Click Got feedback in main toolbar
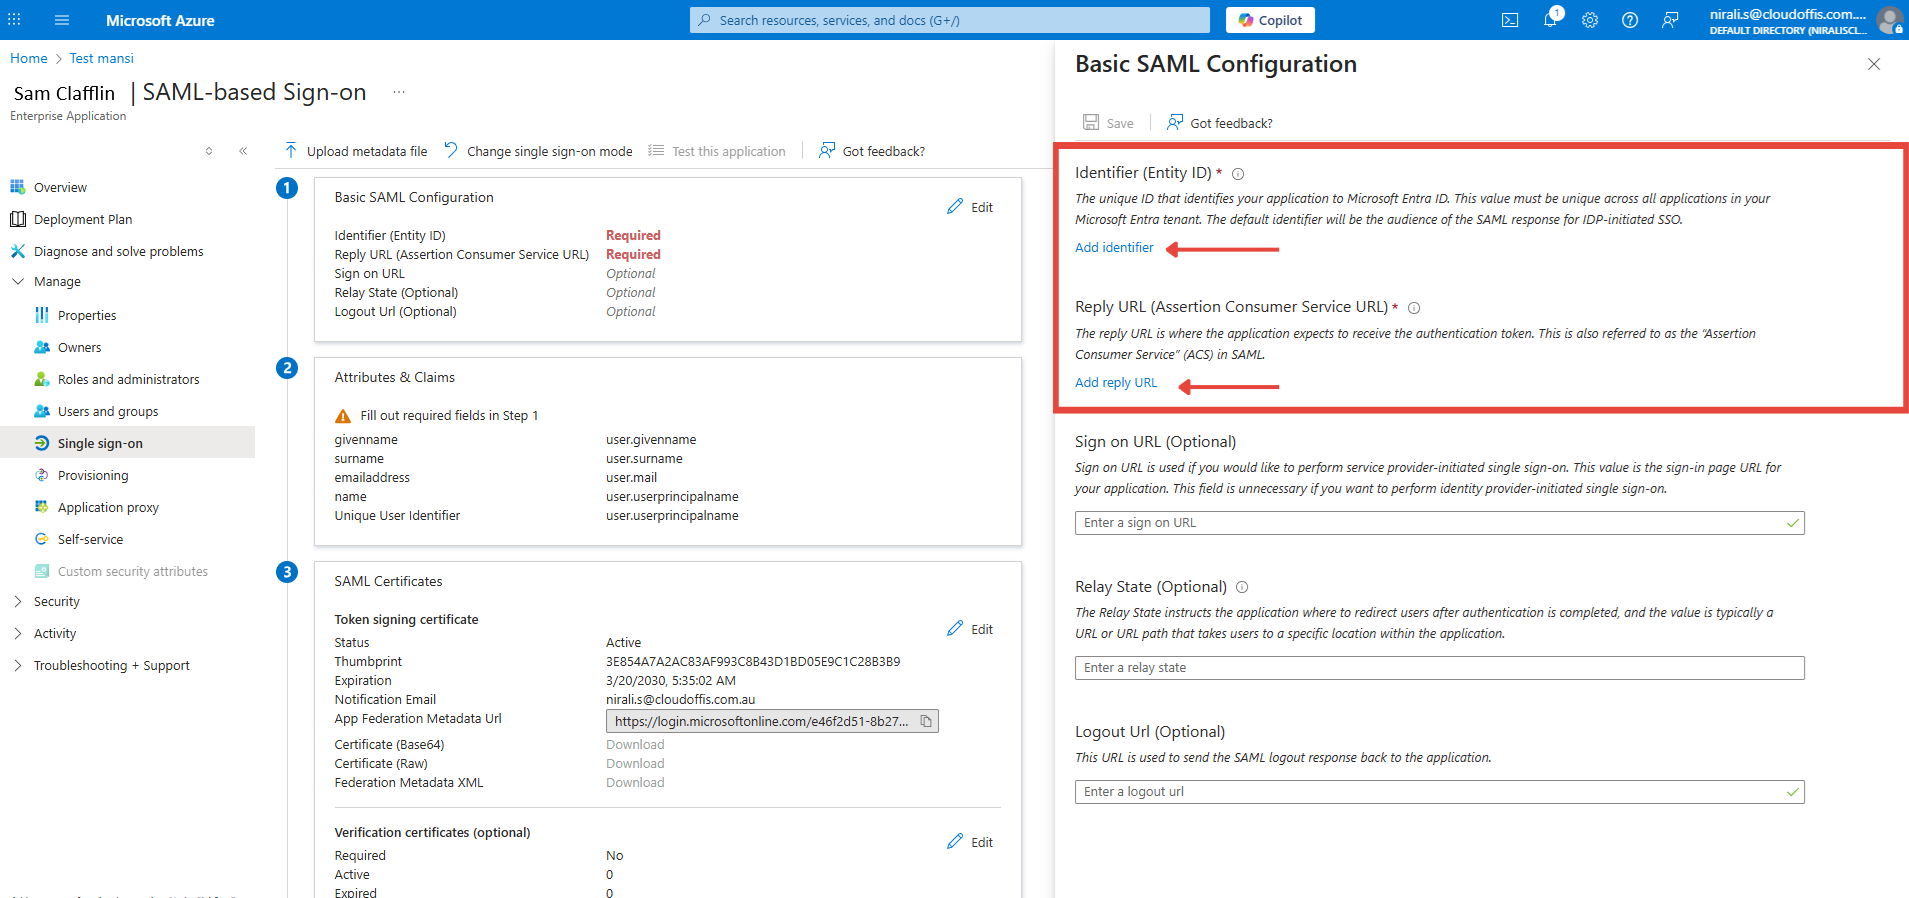Screen dimensions: 1909x898 tap(872, 151)
